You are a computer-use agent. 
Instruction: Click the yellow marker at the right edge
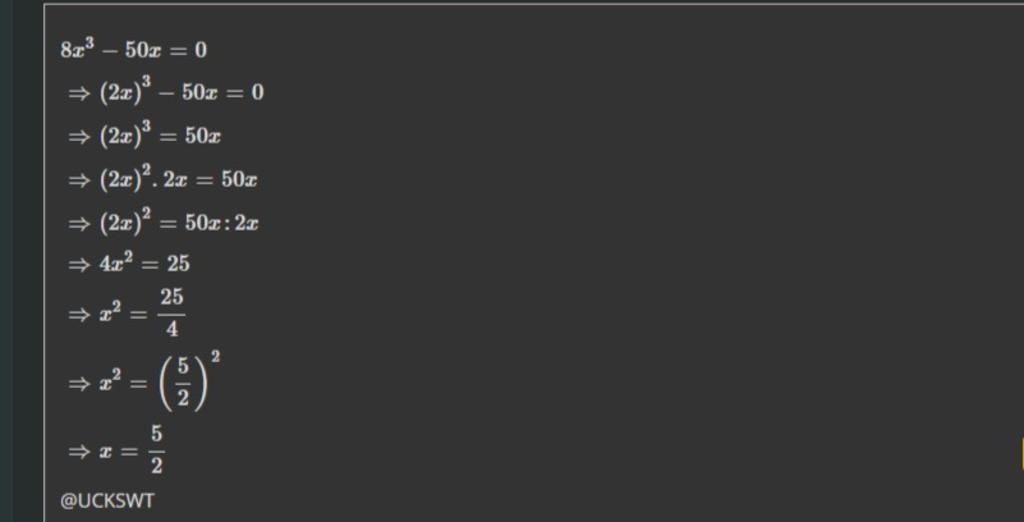tap(1020, 452)
